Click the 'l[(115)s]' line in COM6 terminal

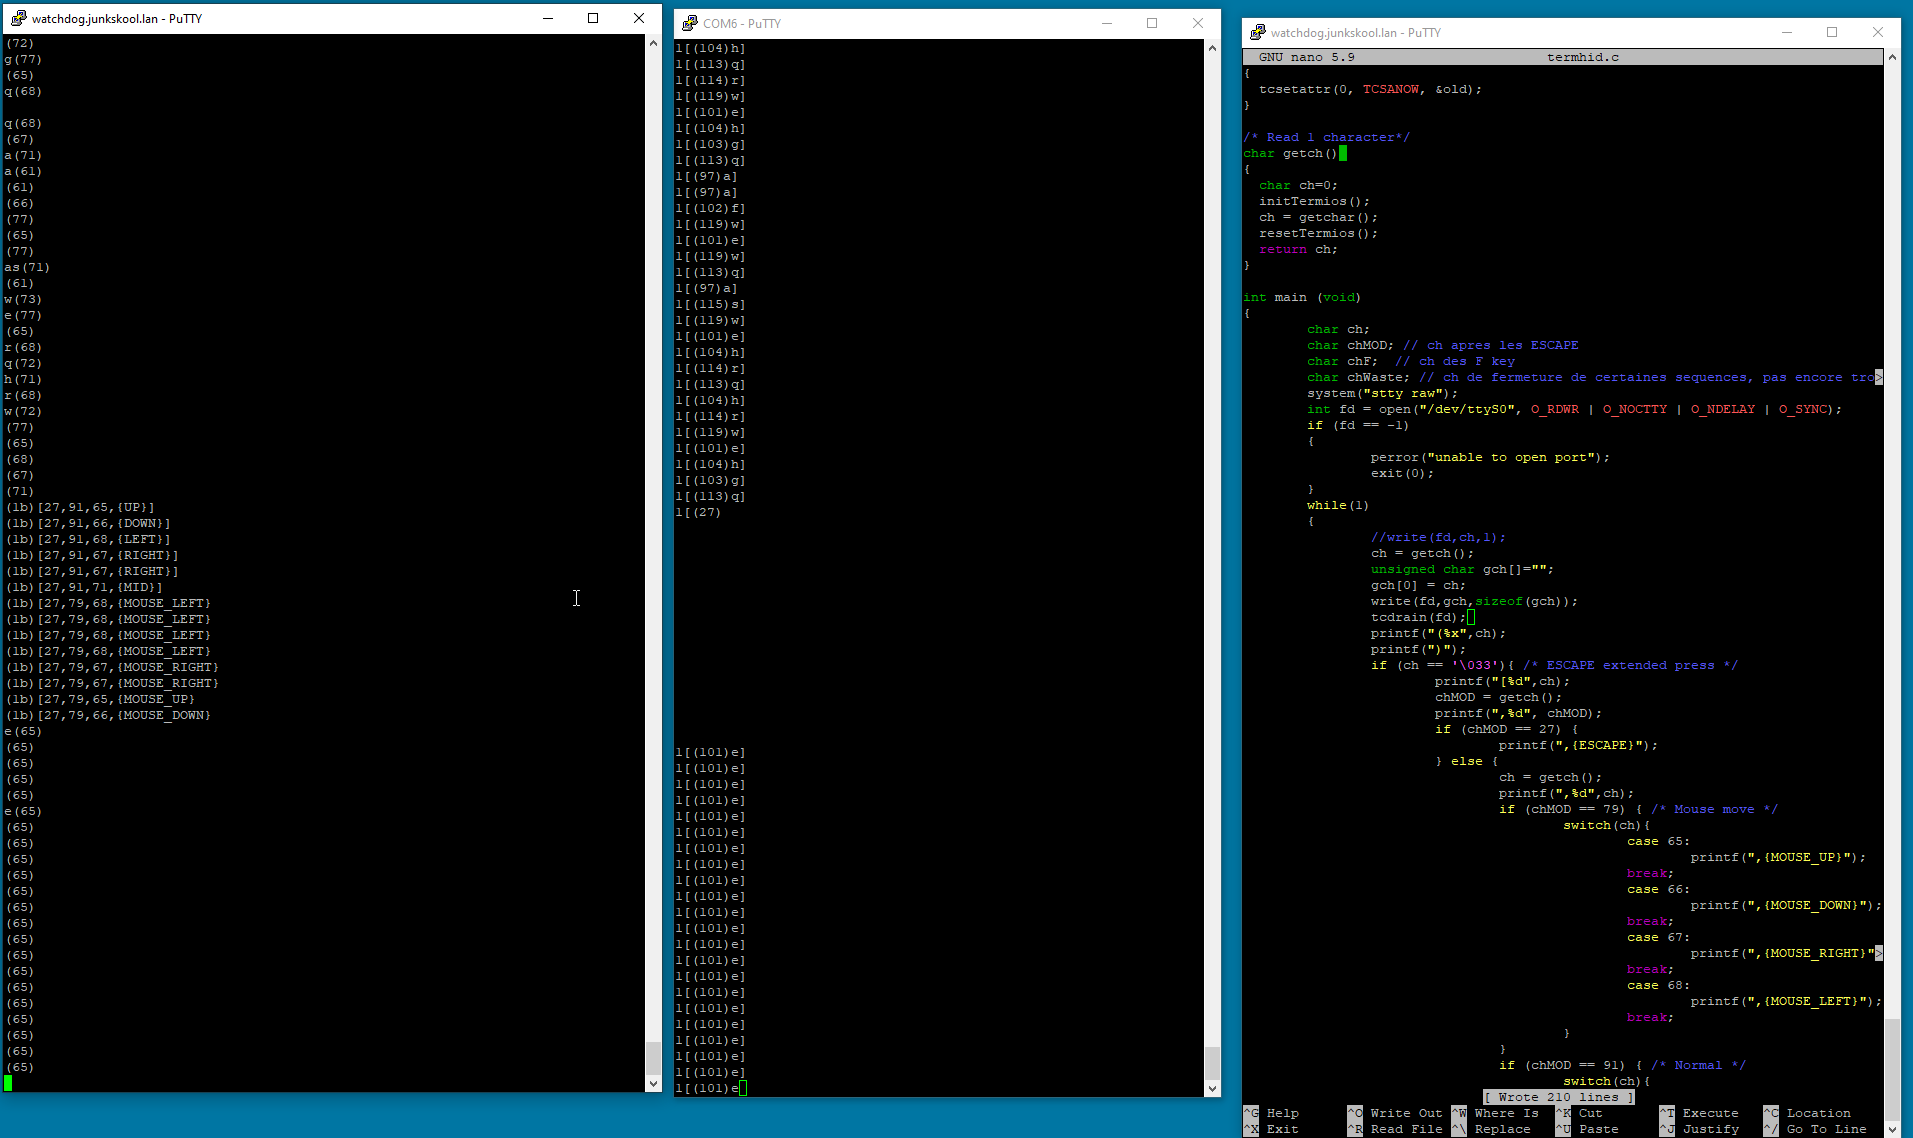[x=710, y=304]
